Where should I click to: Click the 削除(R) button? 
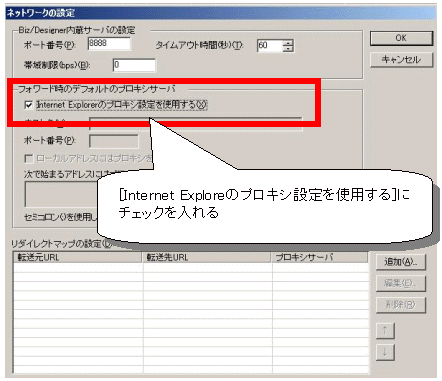tap(401, 305)
